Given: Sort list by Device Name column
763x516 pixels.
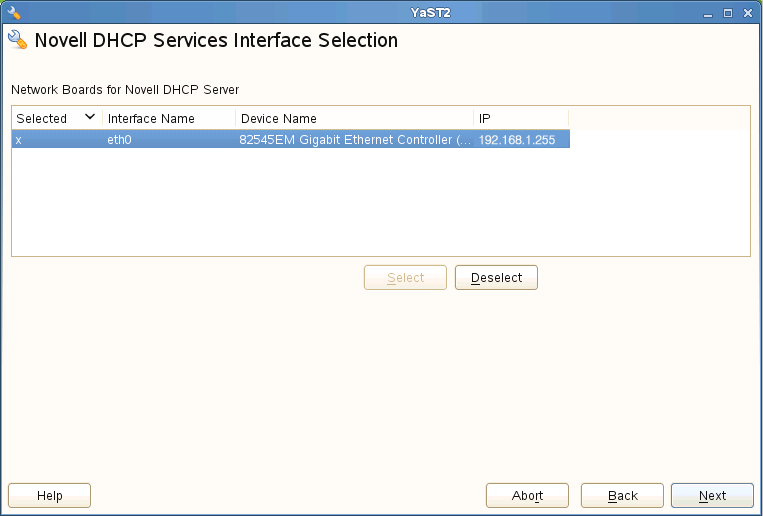Looking at the screenshot, I should [x=279, y=118].
